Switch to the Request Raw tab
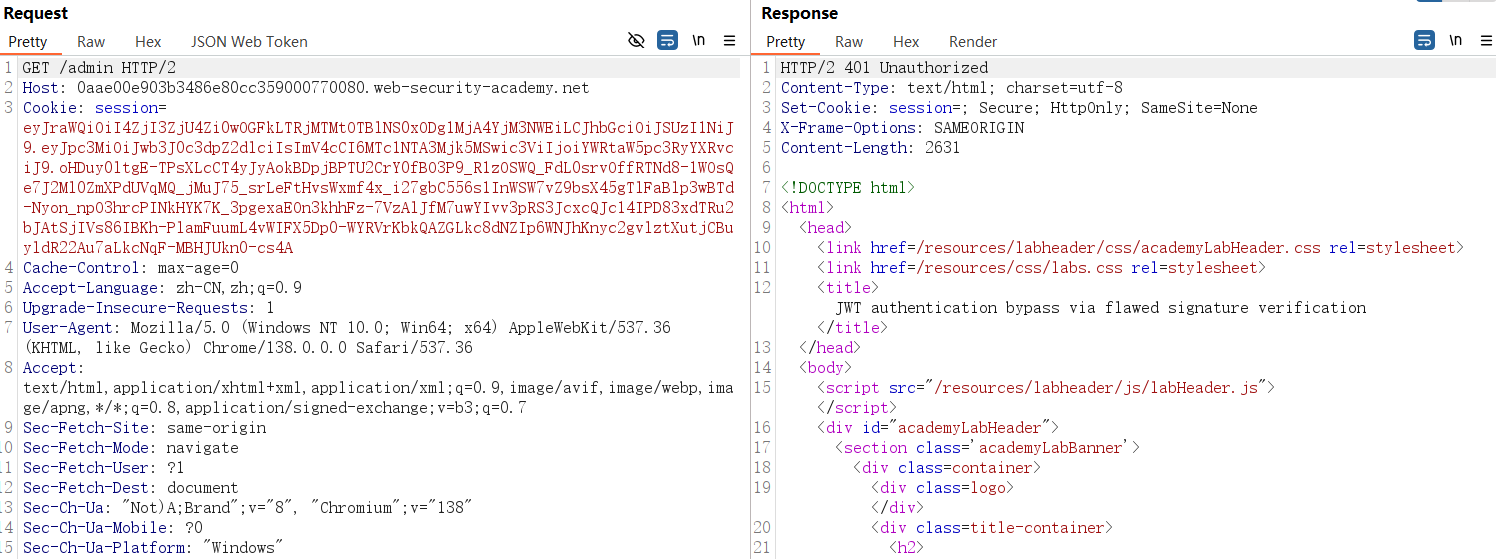 (x=91, y=42)
